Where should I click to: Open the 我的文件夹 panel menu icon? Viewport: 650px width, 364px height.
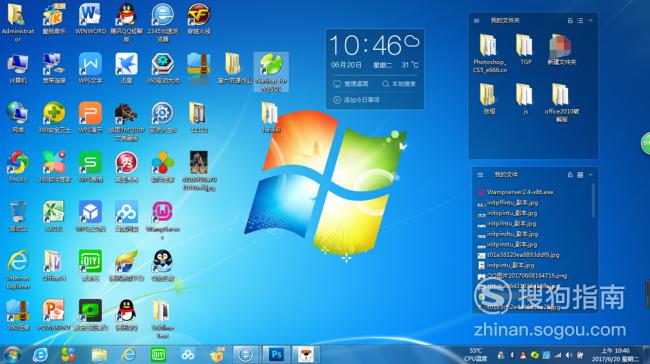(477, 20)
